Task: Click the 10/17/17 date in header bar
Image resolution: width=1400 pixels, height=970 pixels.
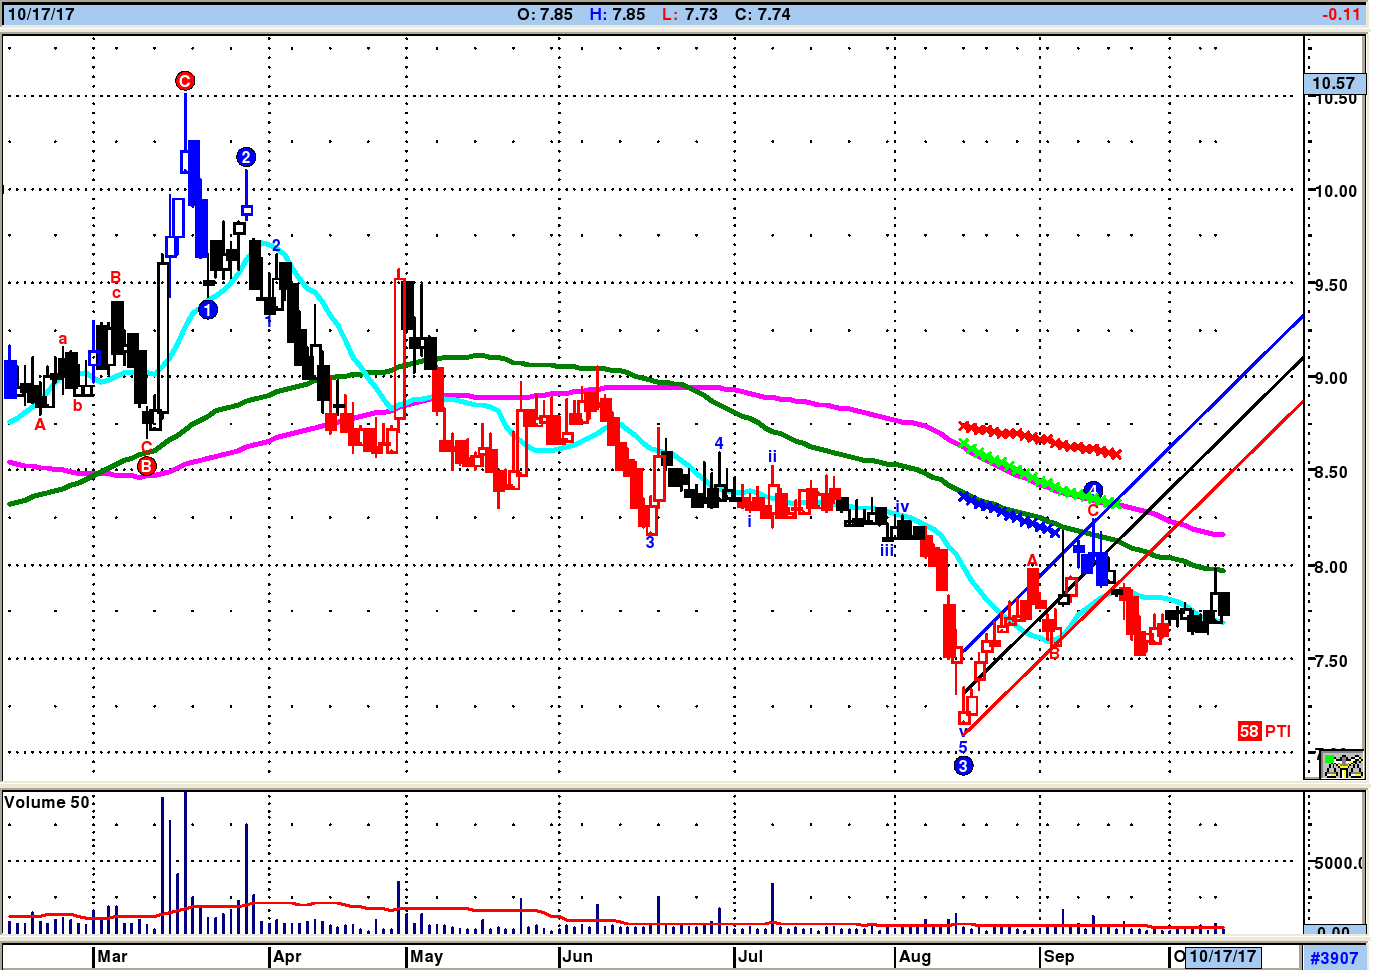Action: click(41, 14)
